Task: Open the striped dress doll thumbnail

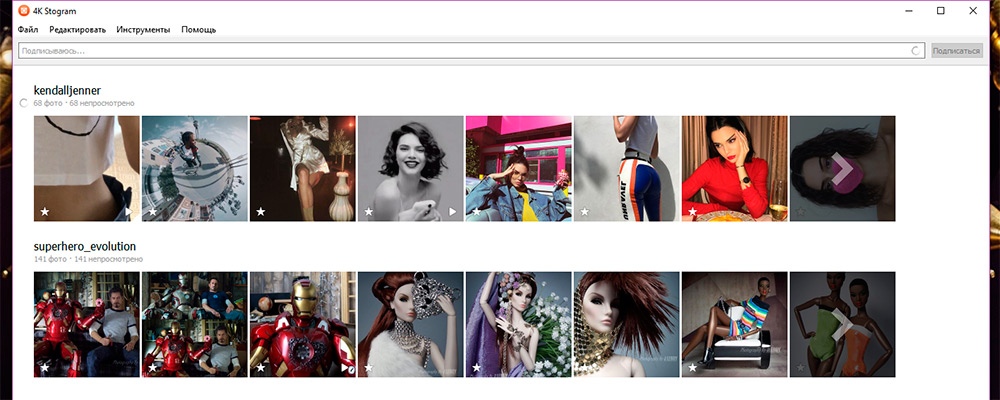Action: click(x=735, y=325)
